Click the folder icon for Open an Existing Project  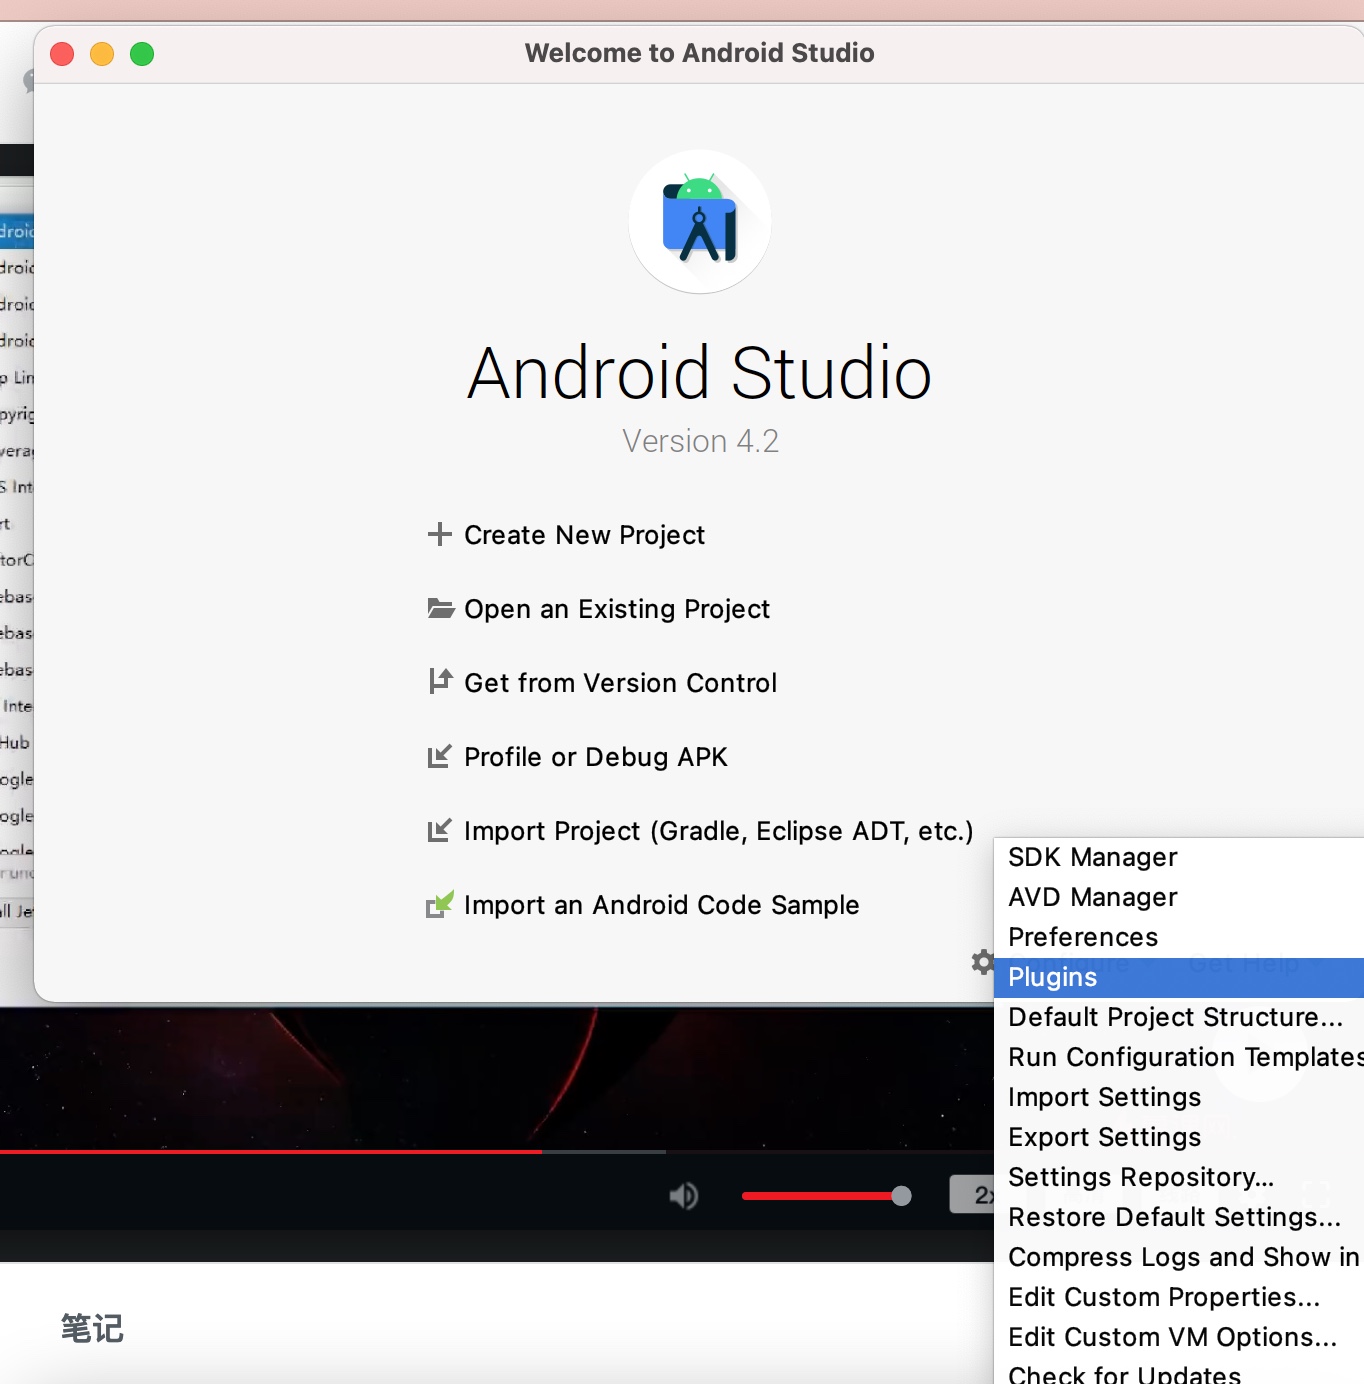click(440, 608)
